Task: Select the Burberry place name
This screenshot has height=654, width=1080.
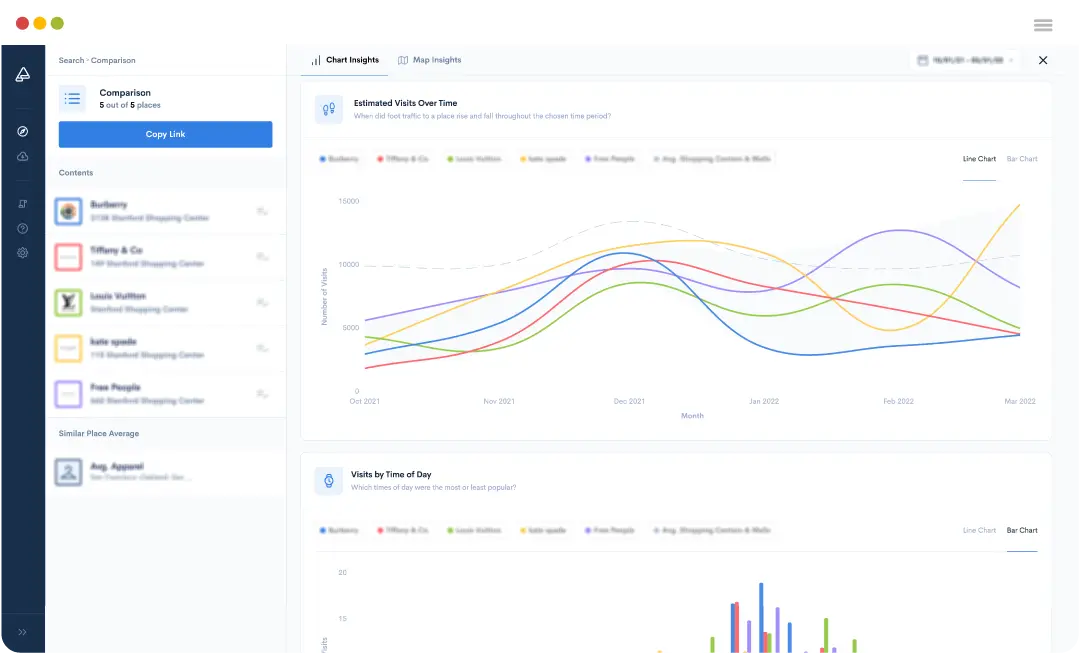Action: pyautogui.click(x=109, y=204)
